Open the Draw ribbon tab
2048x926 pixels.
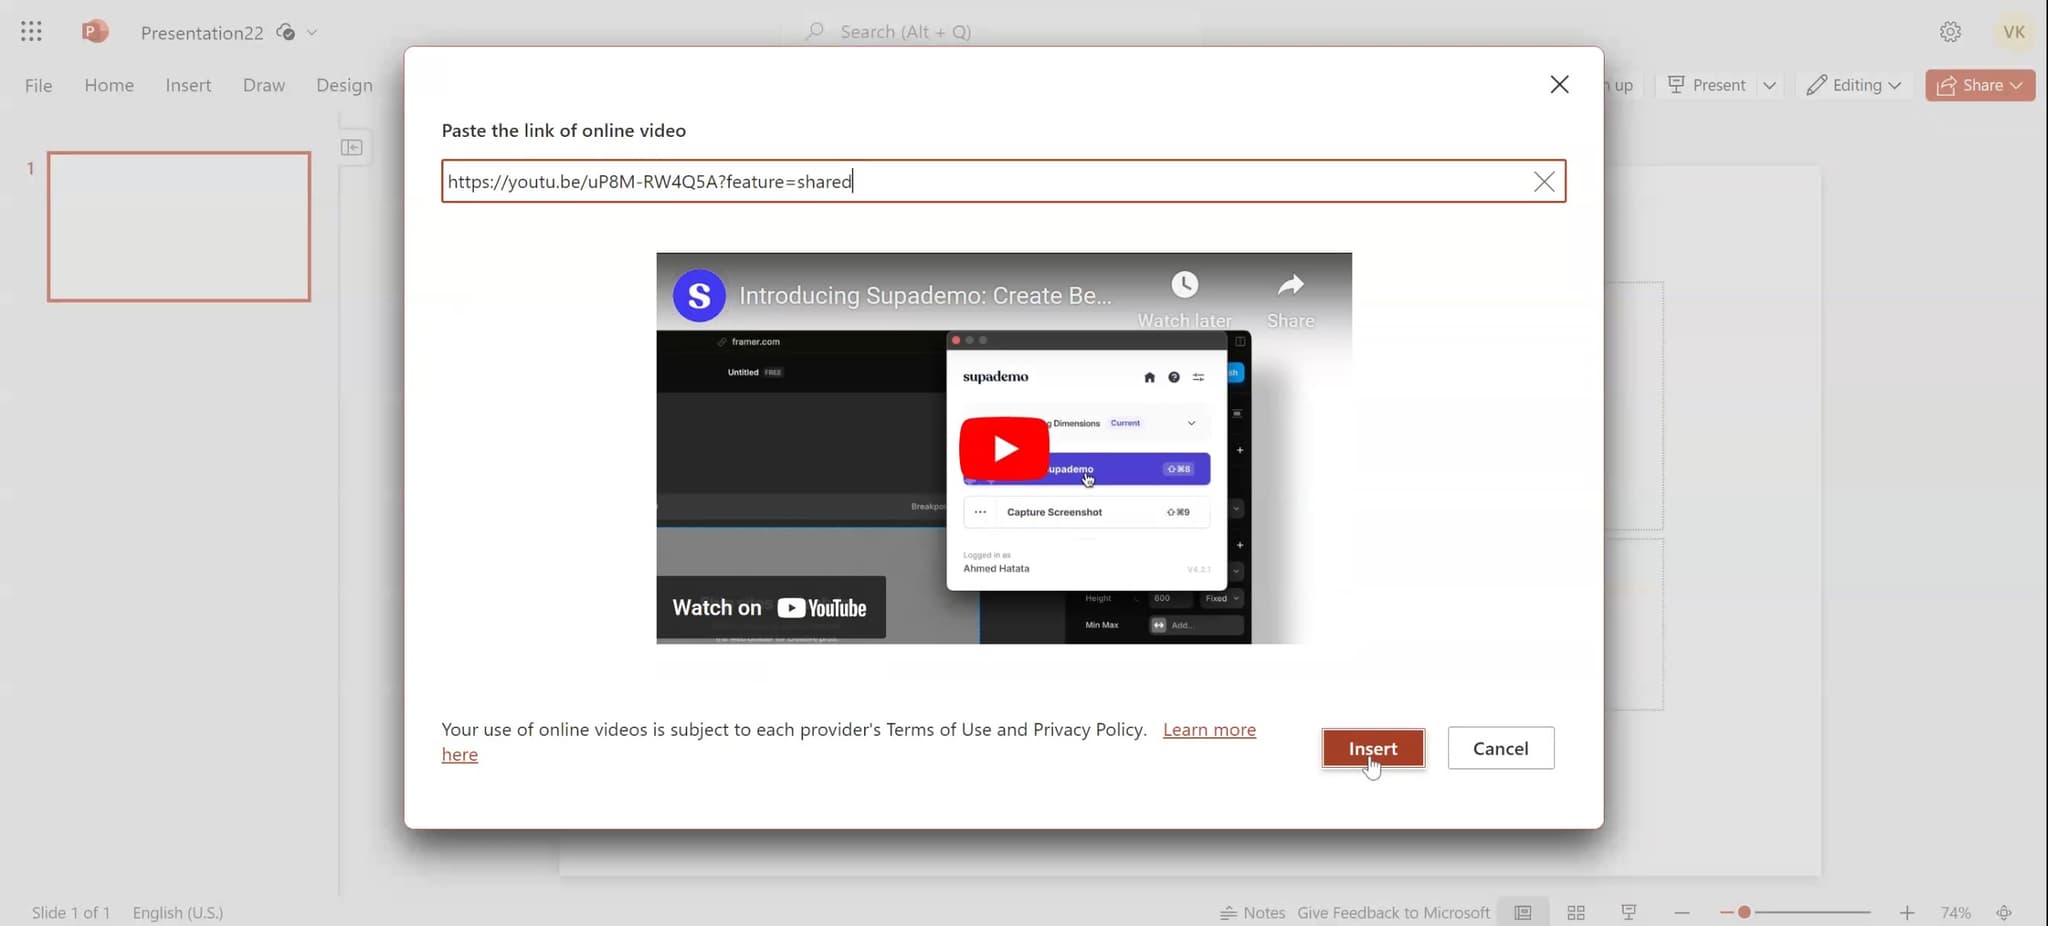tap(263, 85)
